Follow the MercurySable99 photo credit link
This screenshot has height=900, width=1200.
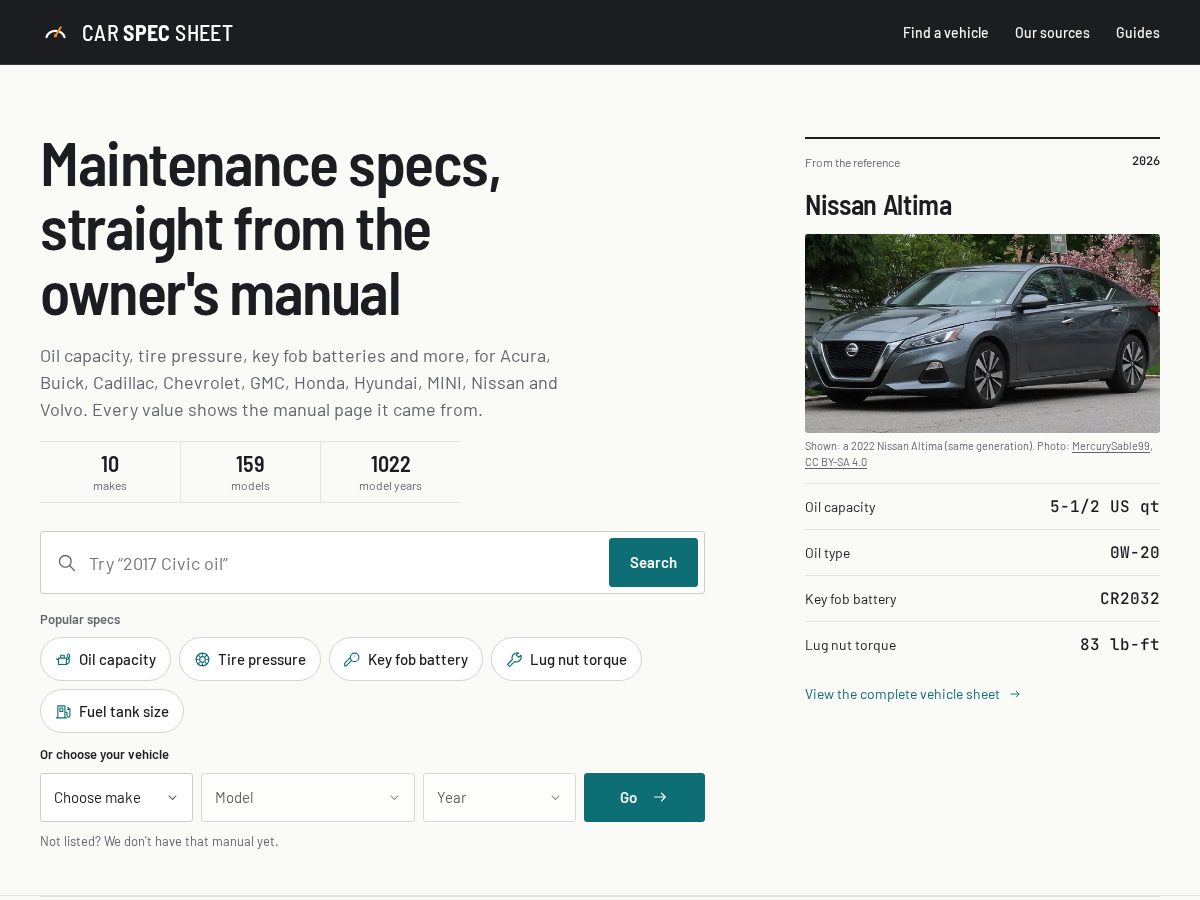[1111, 446]
